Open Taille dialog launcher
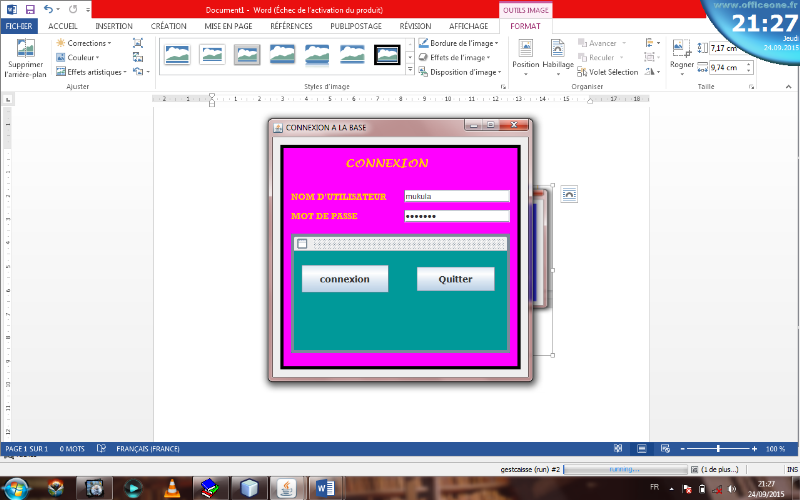 751,87
